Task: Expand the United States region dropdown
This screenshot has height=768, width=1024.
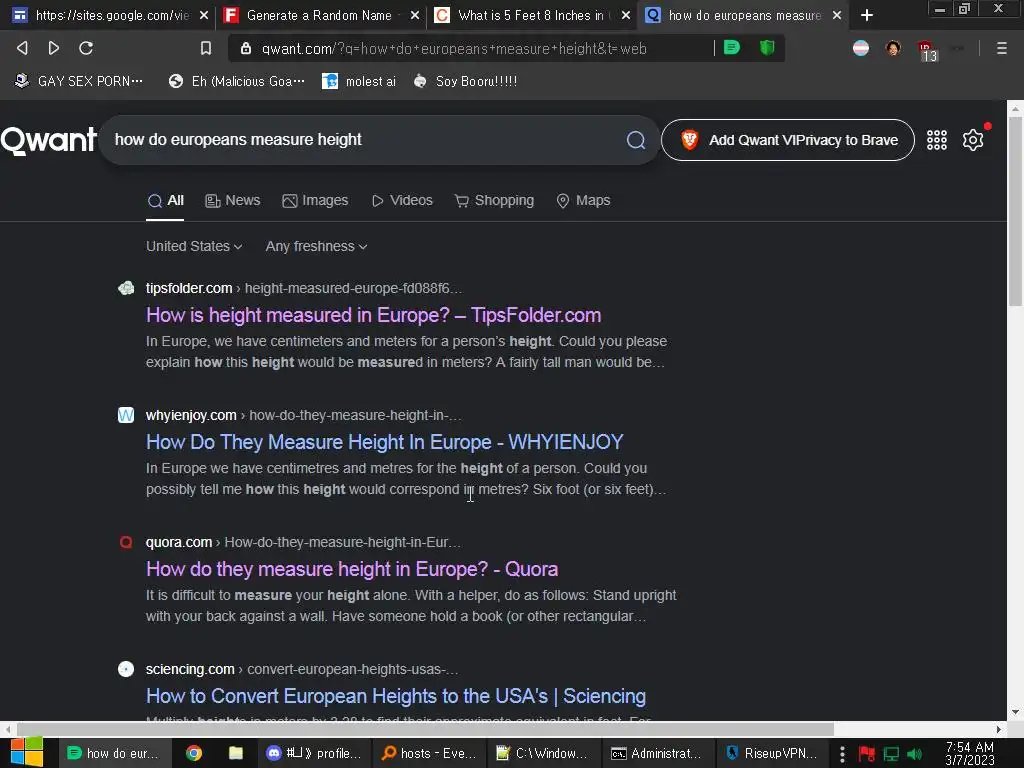Action: (194, 246)
